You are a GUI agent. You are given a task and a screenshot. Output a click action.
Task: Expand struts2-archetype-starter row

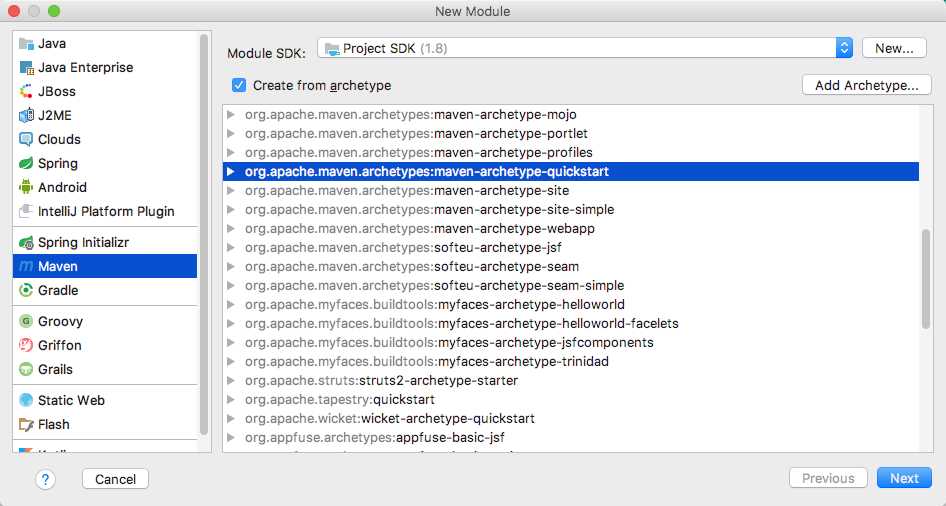[x=230, y=381]
